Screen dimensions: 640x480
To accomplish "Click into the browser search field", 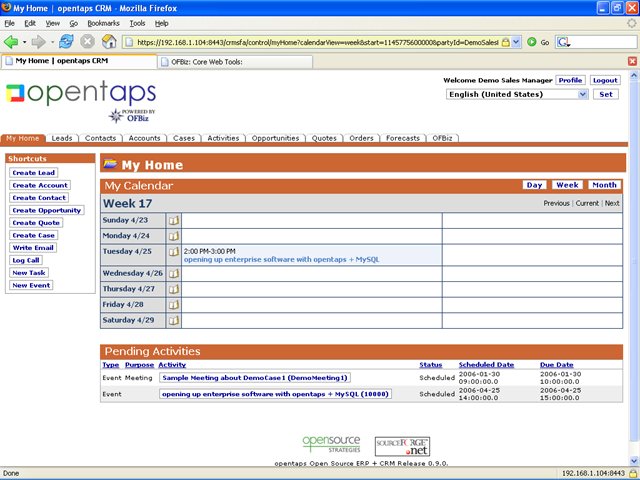I will tap(598, 42).
